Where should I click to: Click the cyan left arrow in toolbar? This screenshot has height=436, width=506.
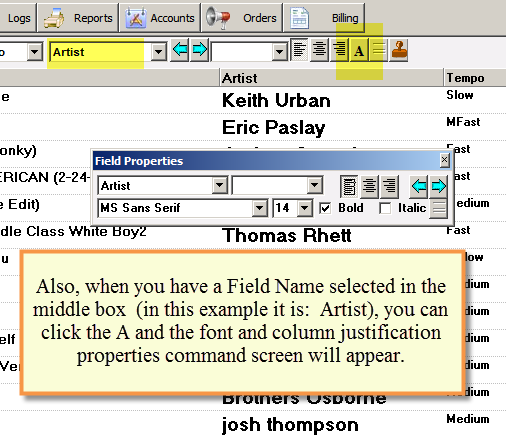click(x=180, y=50)
